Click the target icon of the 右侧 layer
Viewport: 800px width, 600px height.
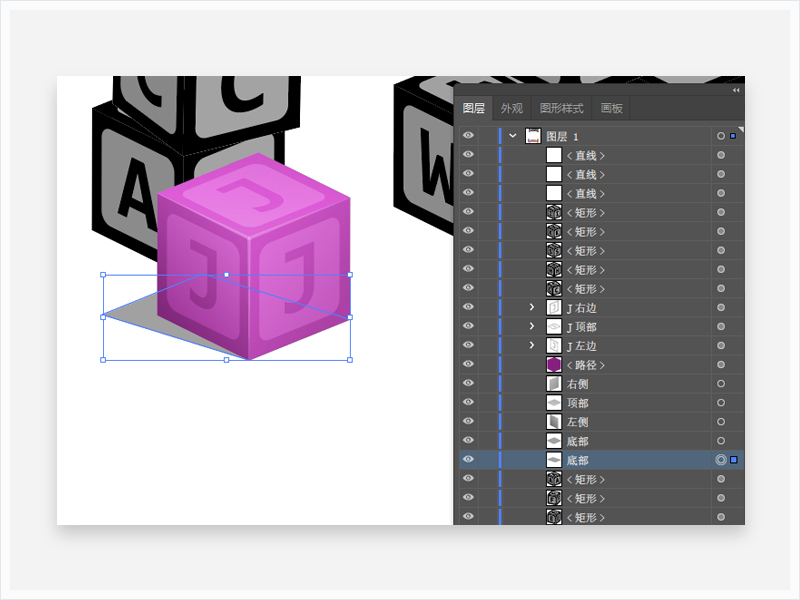click(720, 384)
